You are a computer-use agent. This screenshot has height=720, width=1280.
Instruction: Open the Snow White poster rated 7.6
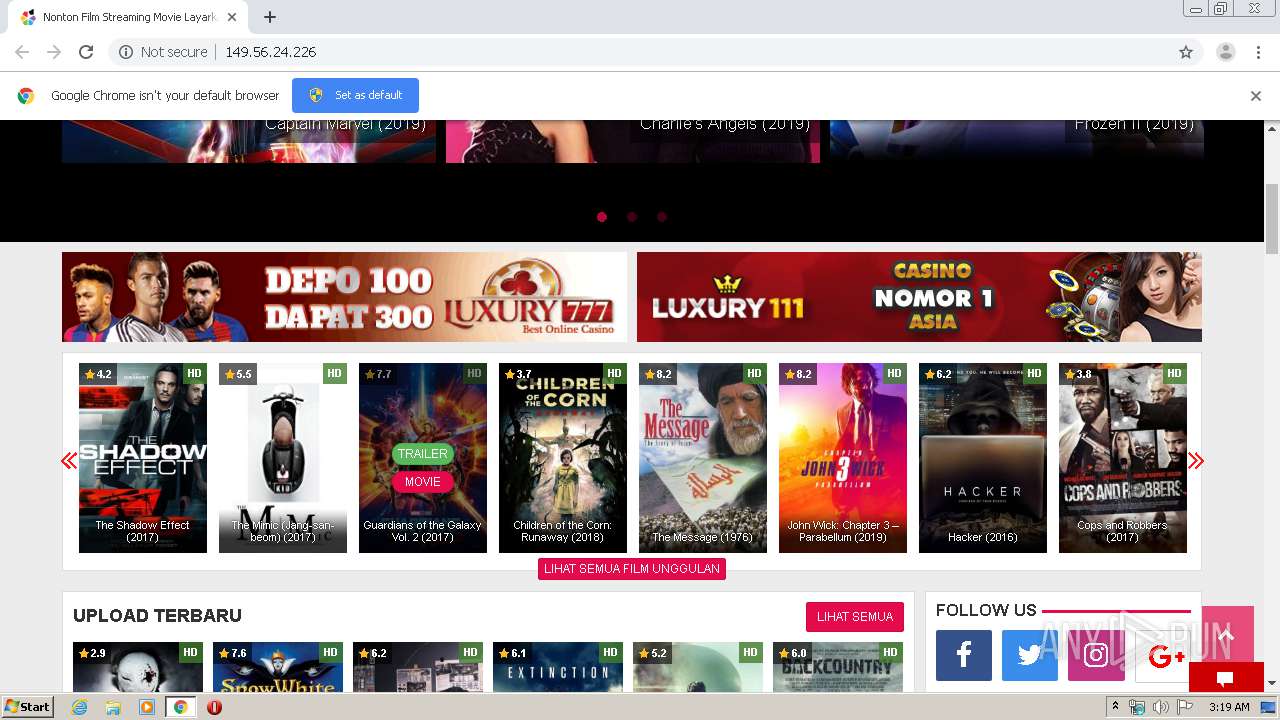click(x=278, y=667)
